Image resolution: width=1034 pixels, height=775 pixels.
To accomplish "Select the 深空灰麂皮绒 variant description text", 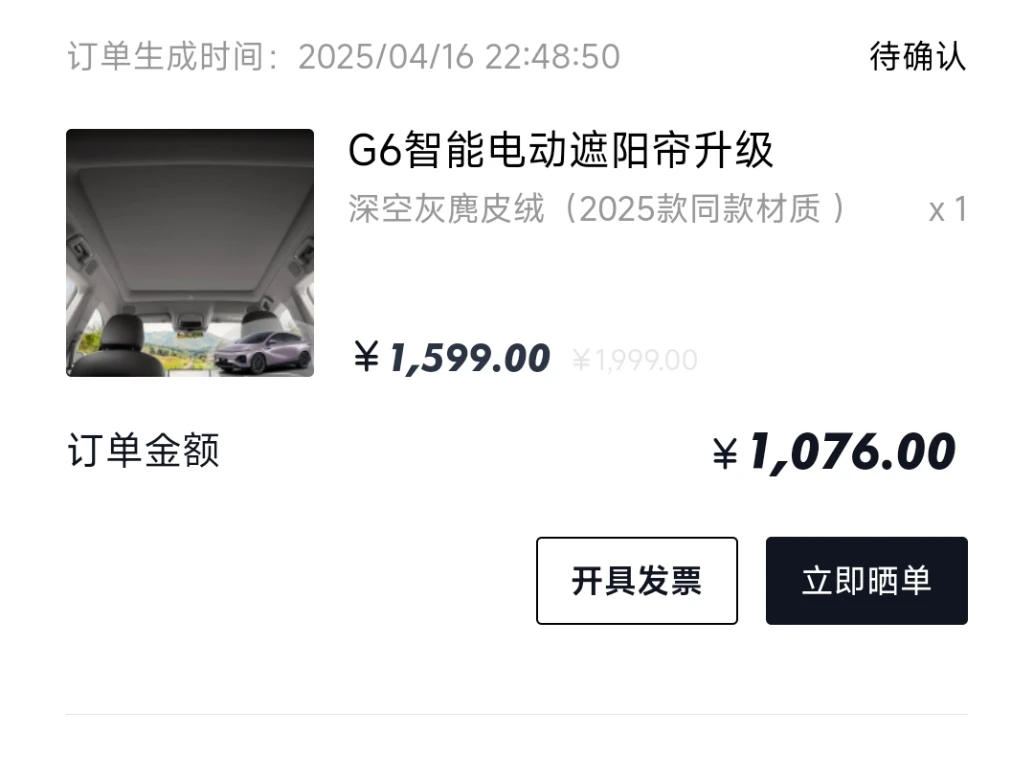I will pyautogui.click(x=446, y=209).
